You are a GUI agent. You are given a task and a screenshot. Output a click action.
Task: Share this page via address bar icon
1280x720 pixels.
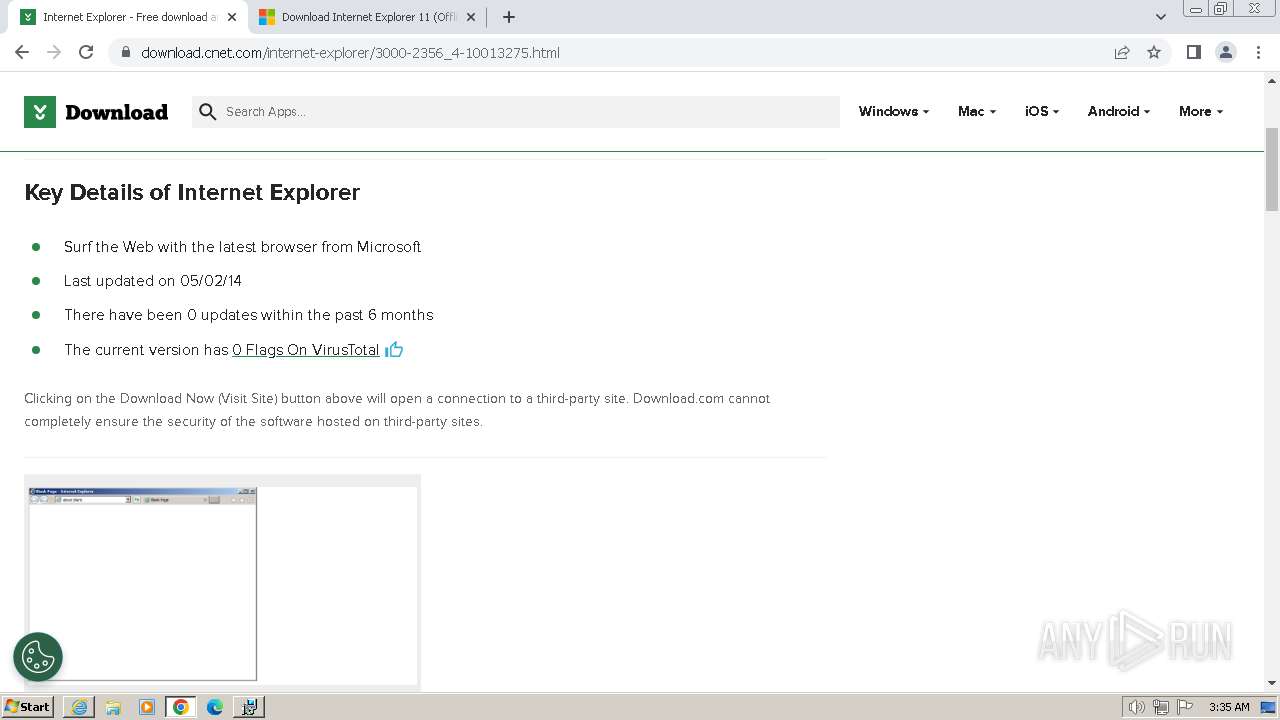coord(1122,52)
